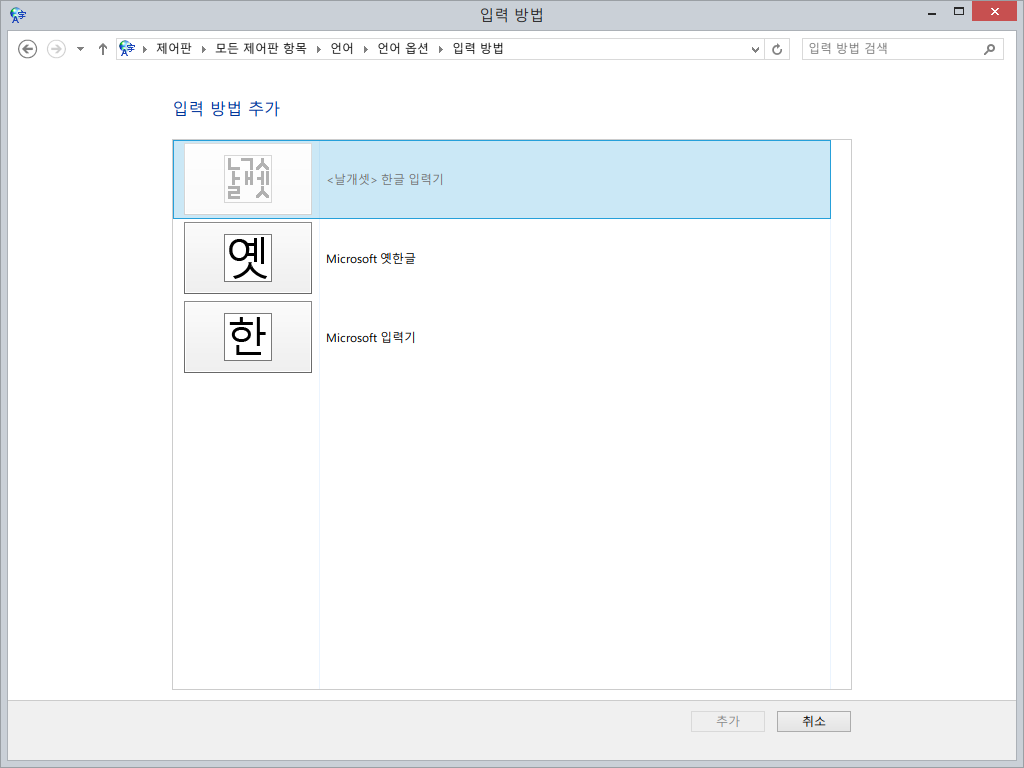Viewport: 1024px width, 768px height.
Task: Select Microsoft 옛한글 thumbnail icon
Action: pyautogui.click(x=248, y=258)
